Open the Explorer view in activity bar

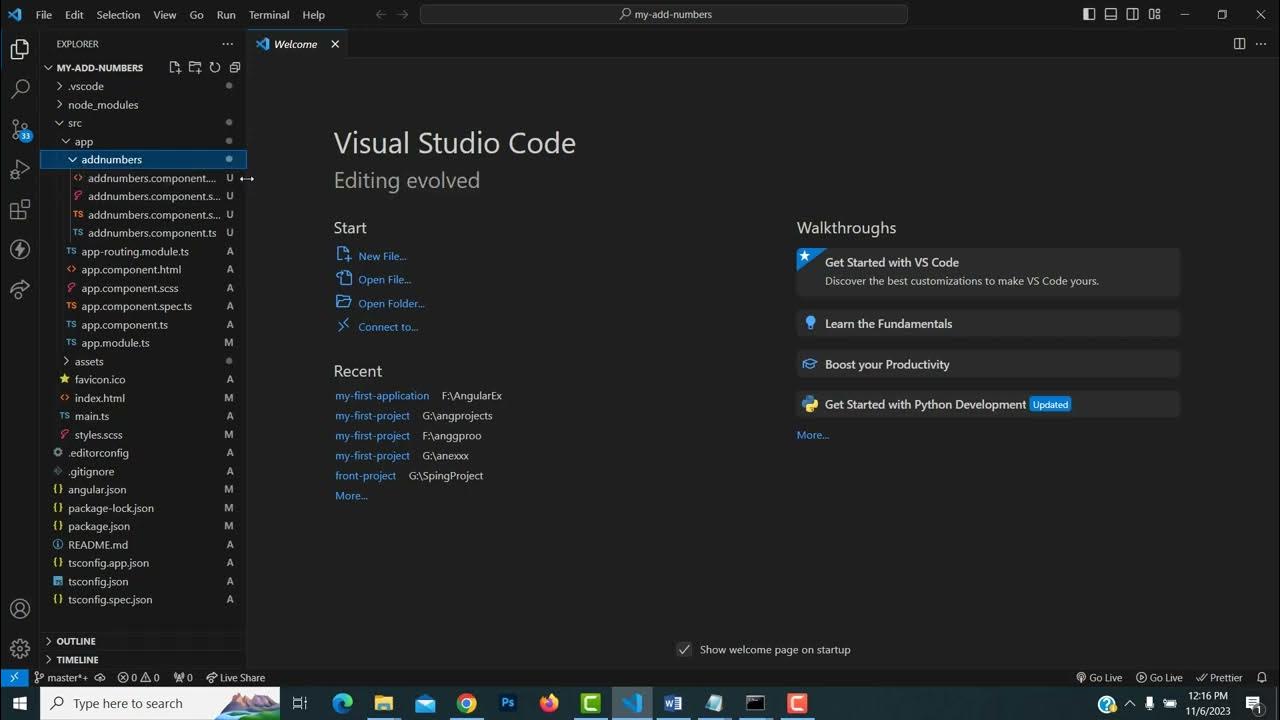(20, 49)
